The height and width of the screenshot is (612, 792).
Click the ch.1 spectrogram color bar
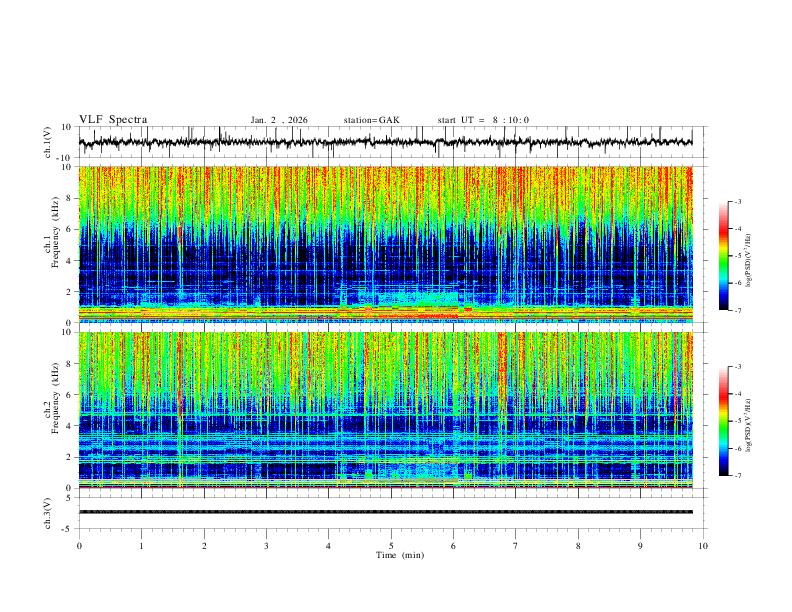click(723, 256)
